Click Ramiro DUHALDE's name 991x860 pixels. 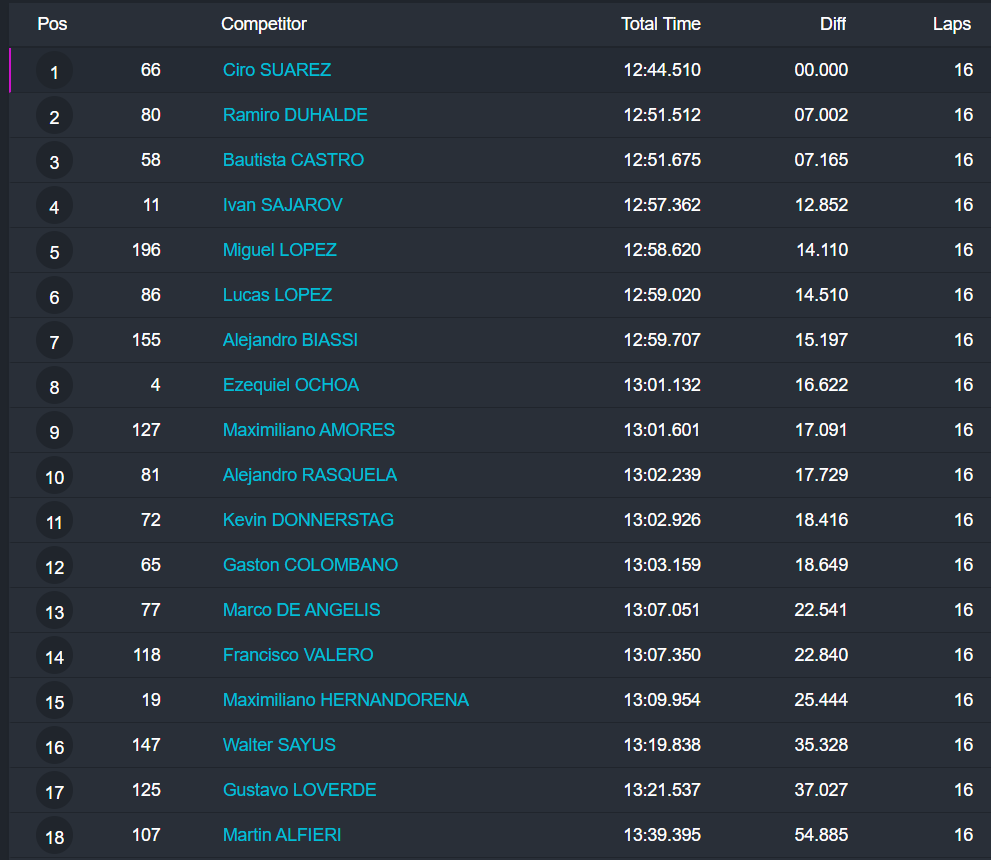click(x=295, y=115)
